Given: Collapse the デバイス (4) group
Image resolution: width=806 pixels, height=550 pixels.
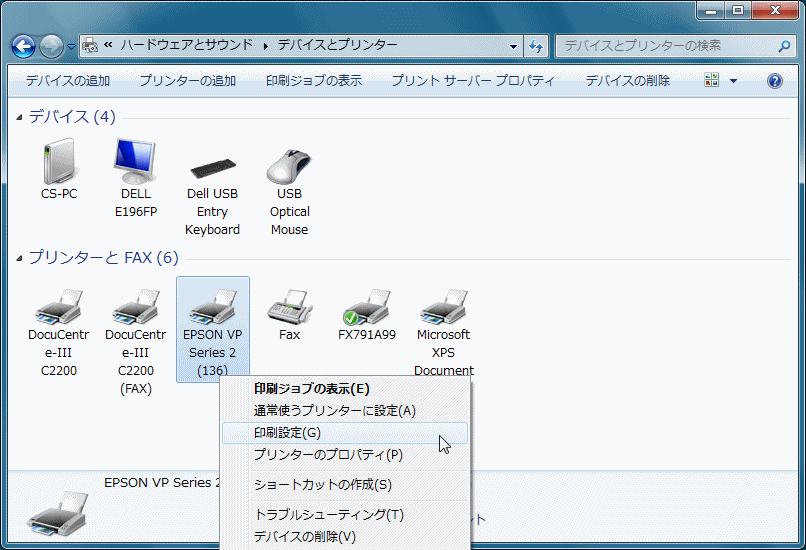Looking at the screenshot, I should coord(20,118).
